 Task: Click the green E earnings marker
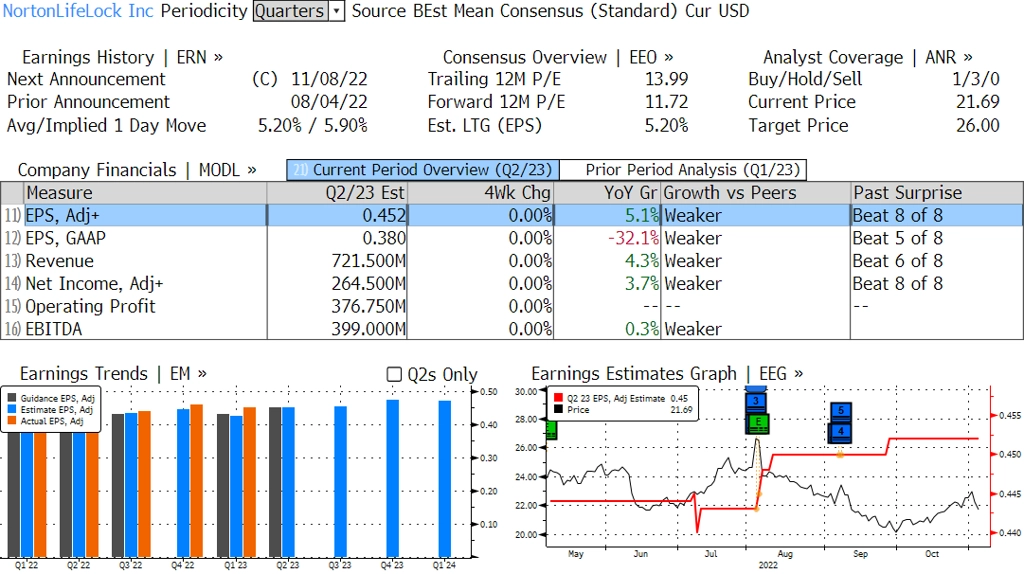coord(758,423)
